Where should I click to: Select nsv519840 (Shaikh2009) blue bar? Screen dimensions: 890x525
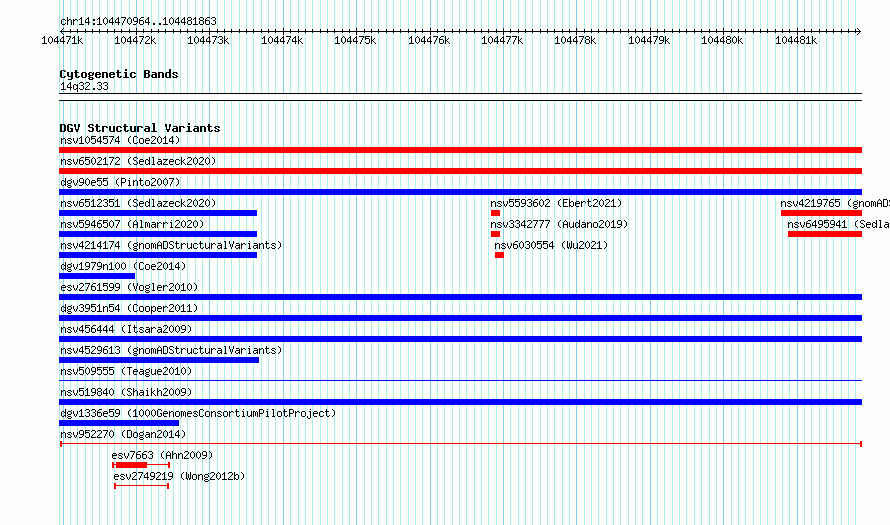pos(460,402)
